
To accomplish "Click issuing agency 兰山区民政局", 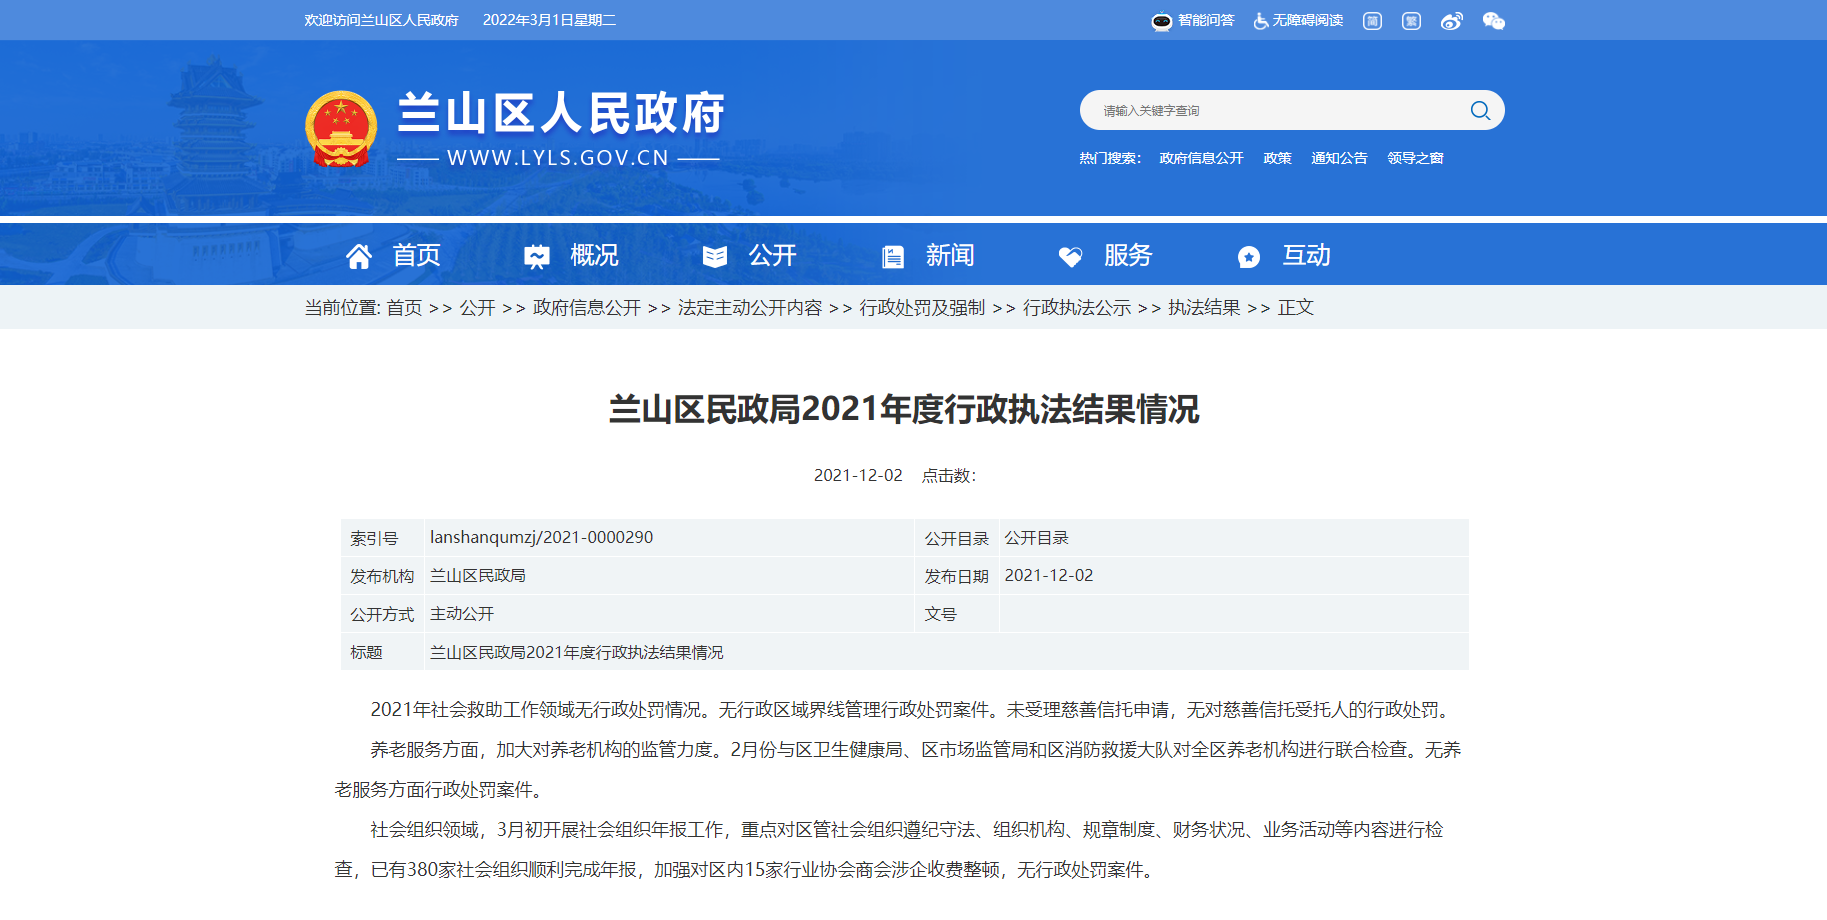I will [x=478, y=576].
